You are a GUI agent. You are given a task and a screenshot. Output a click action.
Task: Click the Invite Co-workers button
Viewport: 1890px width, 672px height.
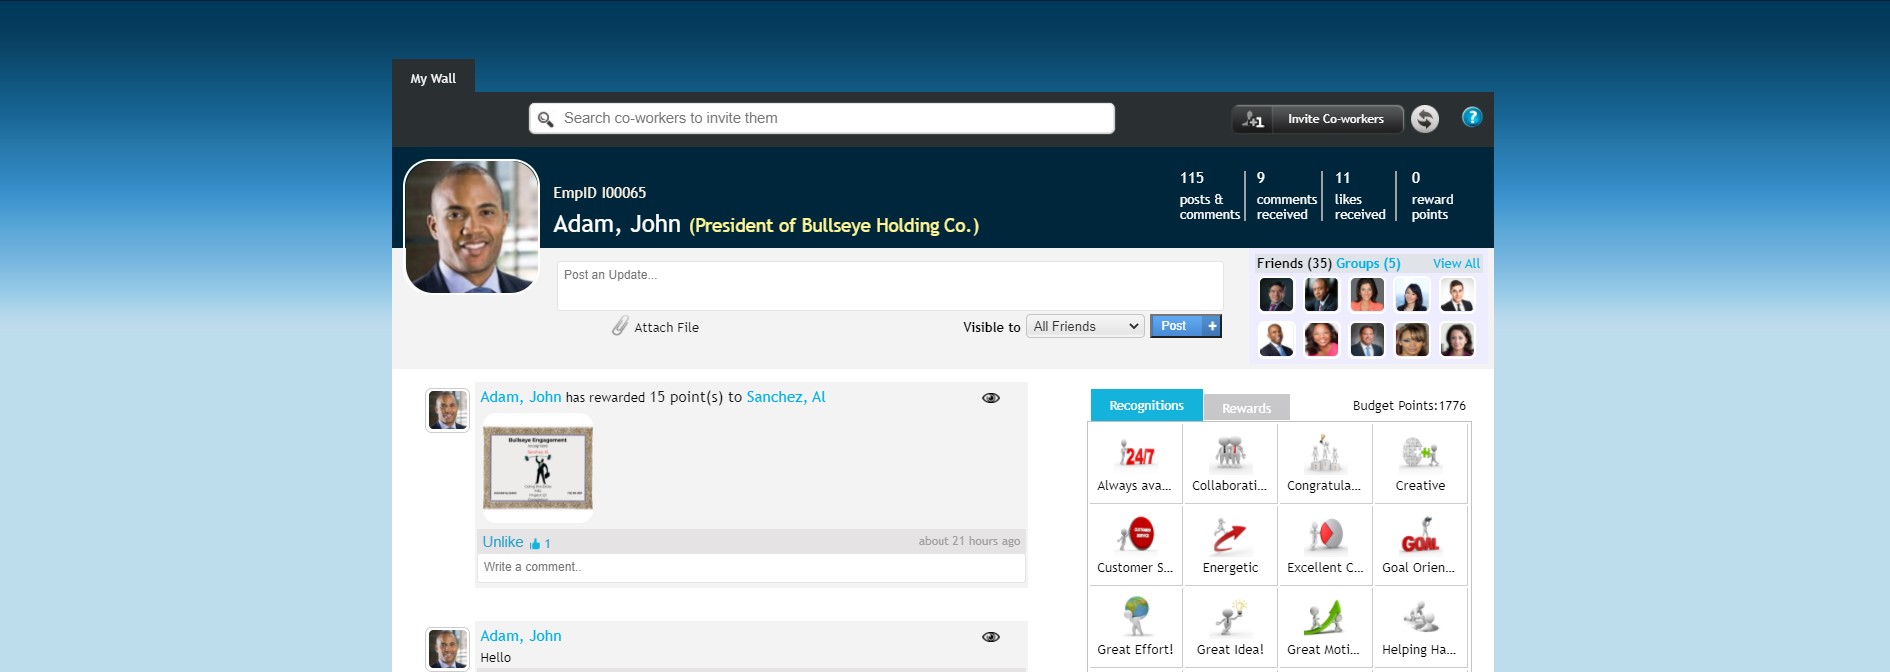tap(1318, 119)
